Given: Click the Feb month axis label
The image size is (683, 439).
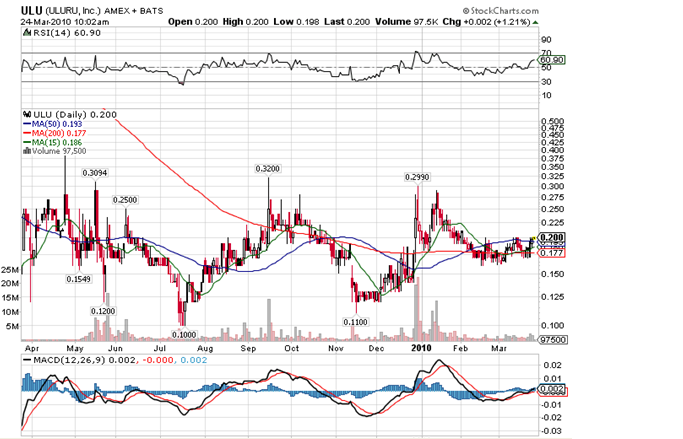Looking at the screenshot, I should click(x=460, y=348).
